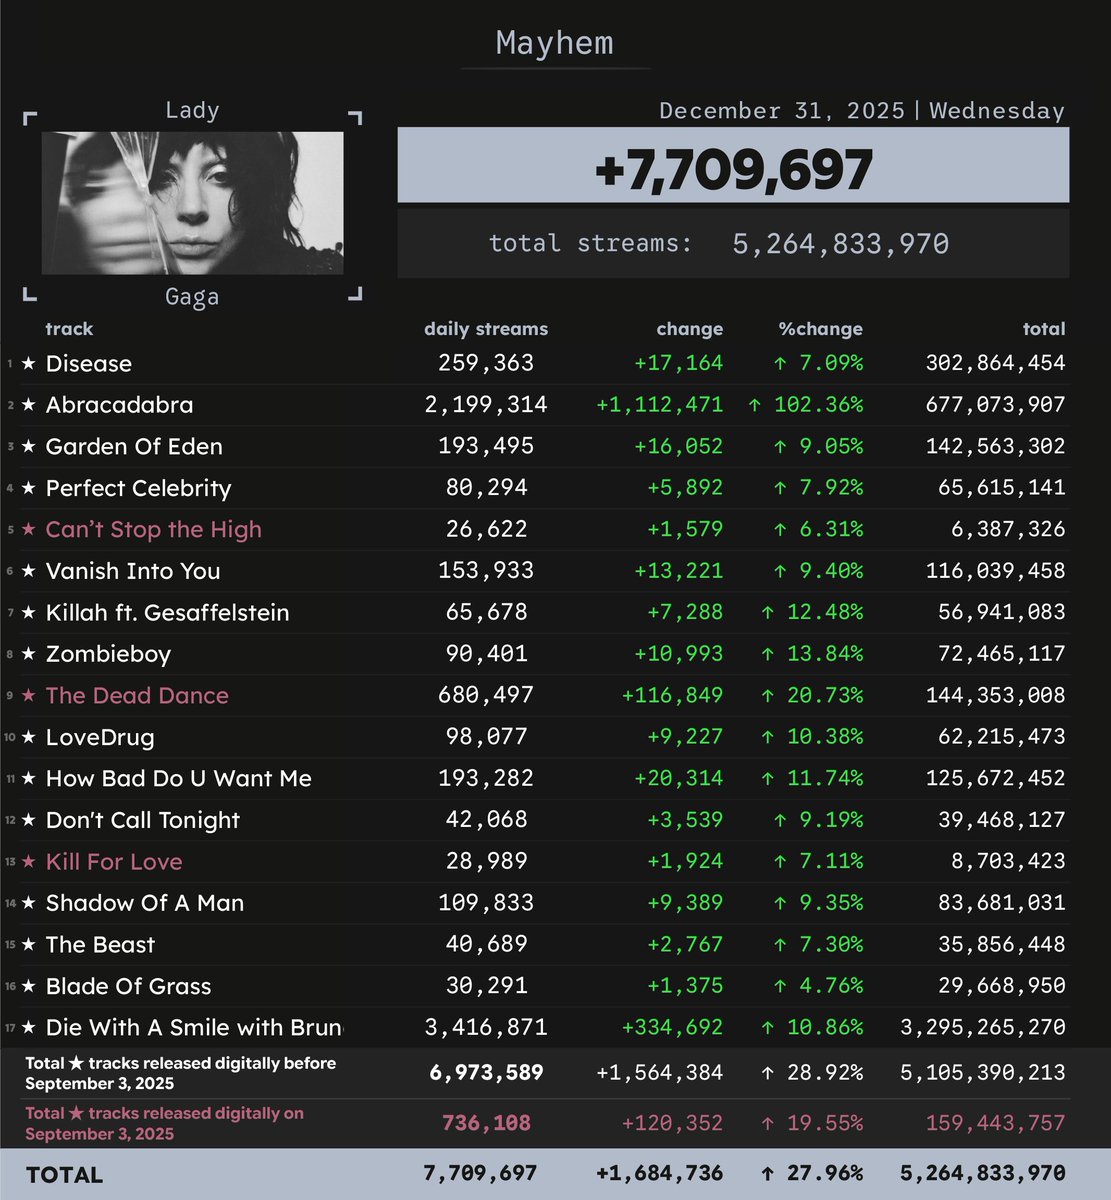Click Disease total 302,864,454
Viewport: 1111px width, 1200px height.
point(996,364)
